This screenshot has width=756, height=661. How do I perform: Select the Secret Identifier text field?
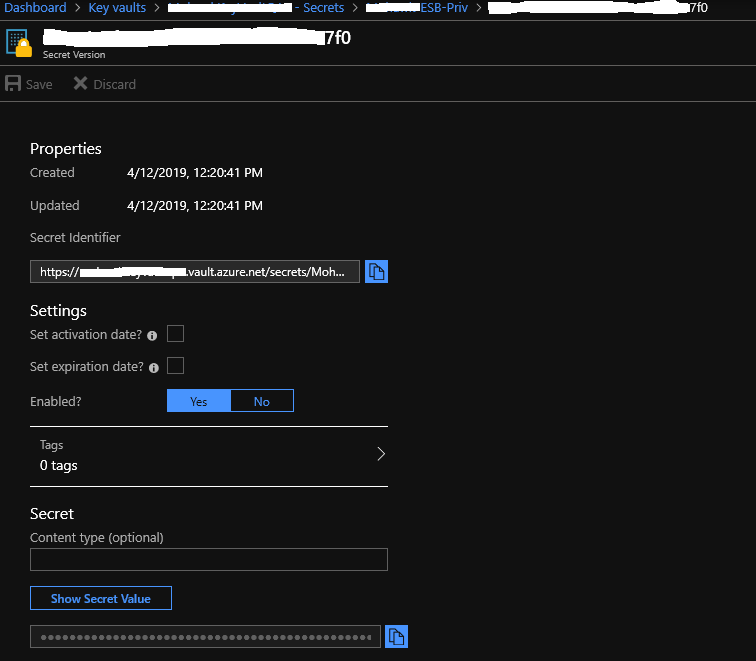pos(195,271)
